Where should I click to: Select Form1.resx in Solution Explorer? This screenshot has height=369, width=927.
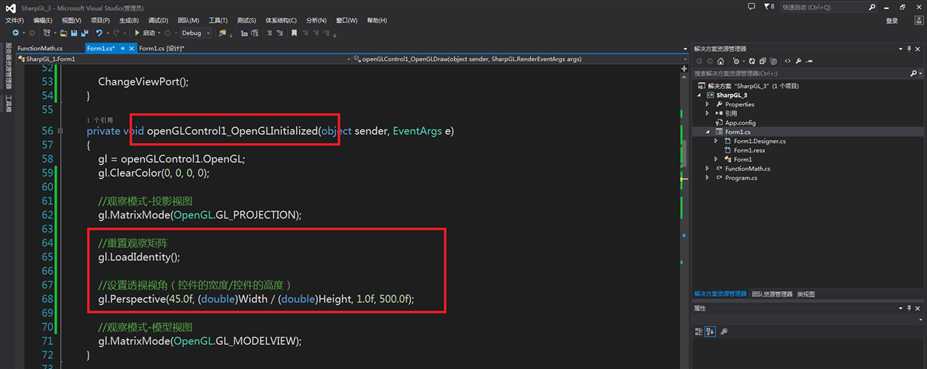click(x=750, y=150)
